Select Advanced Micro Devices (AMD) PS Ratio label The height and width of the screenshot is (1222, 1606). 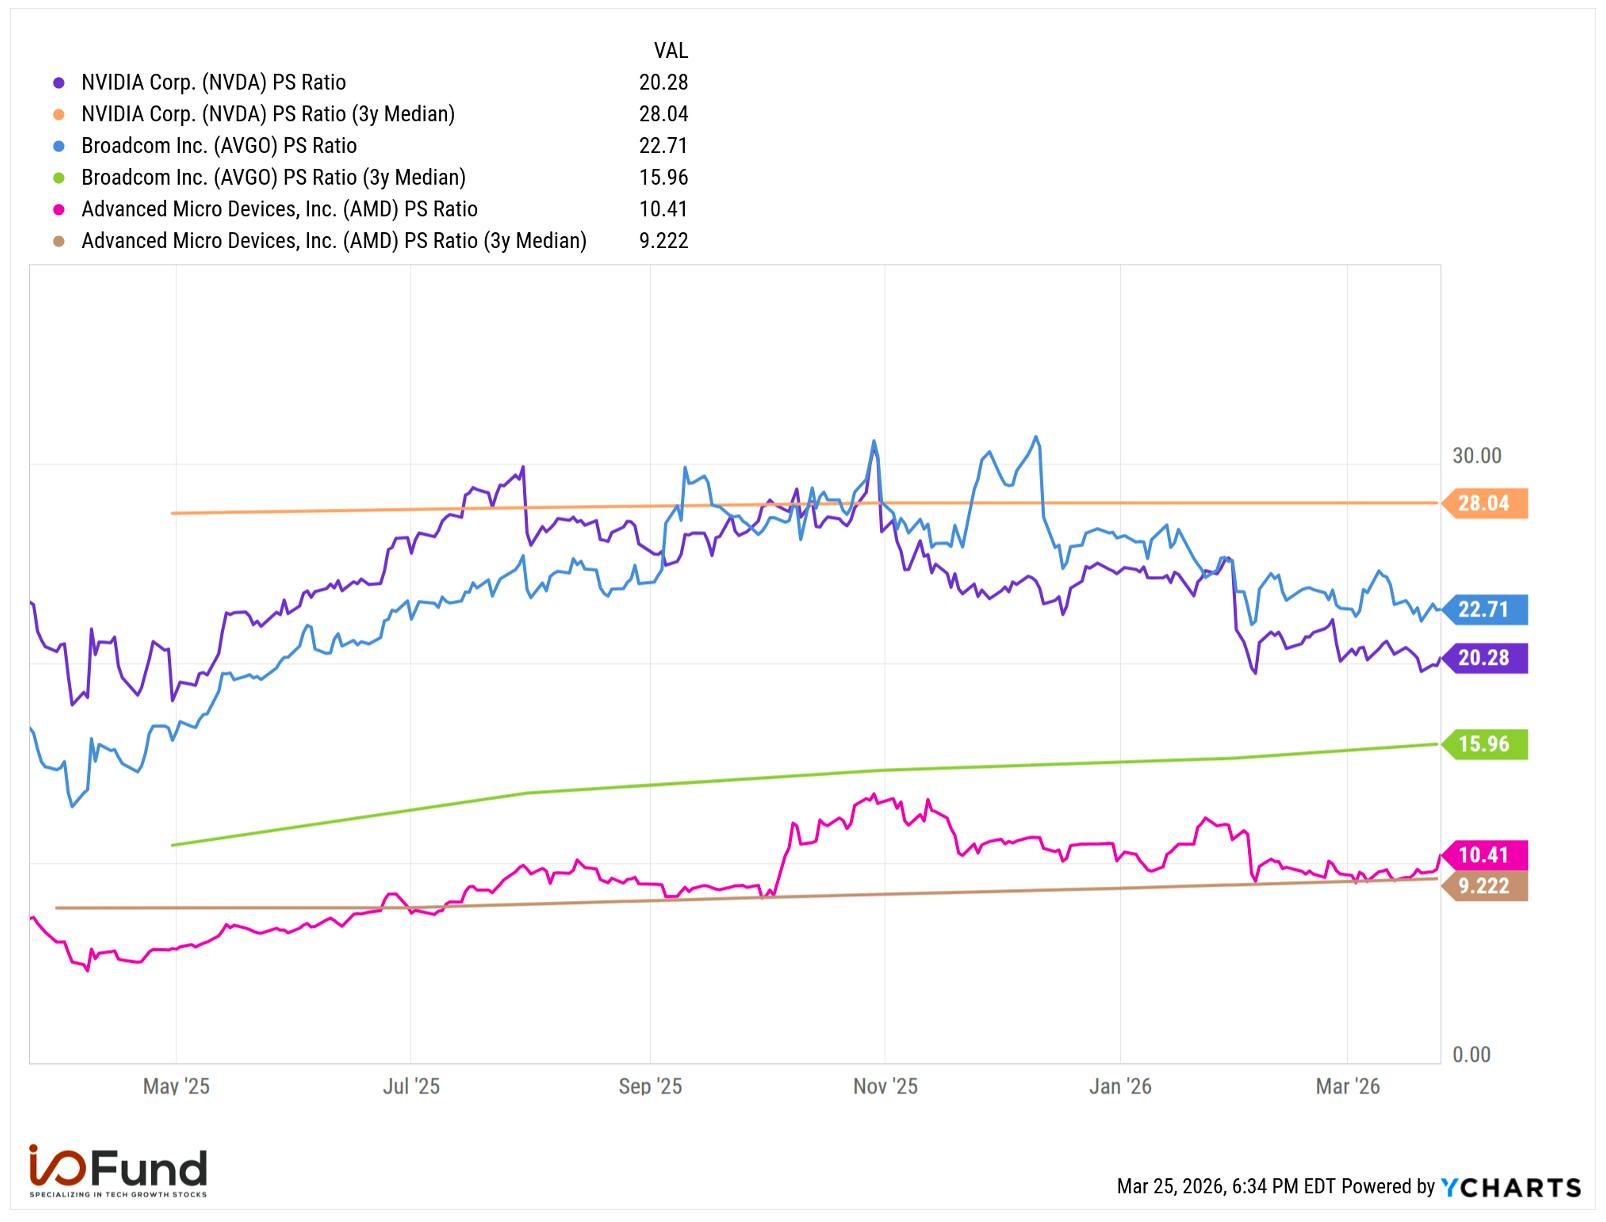279,209
